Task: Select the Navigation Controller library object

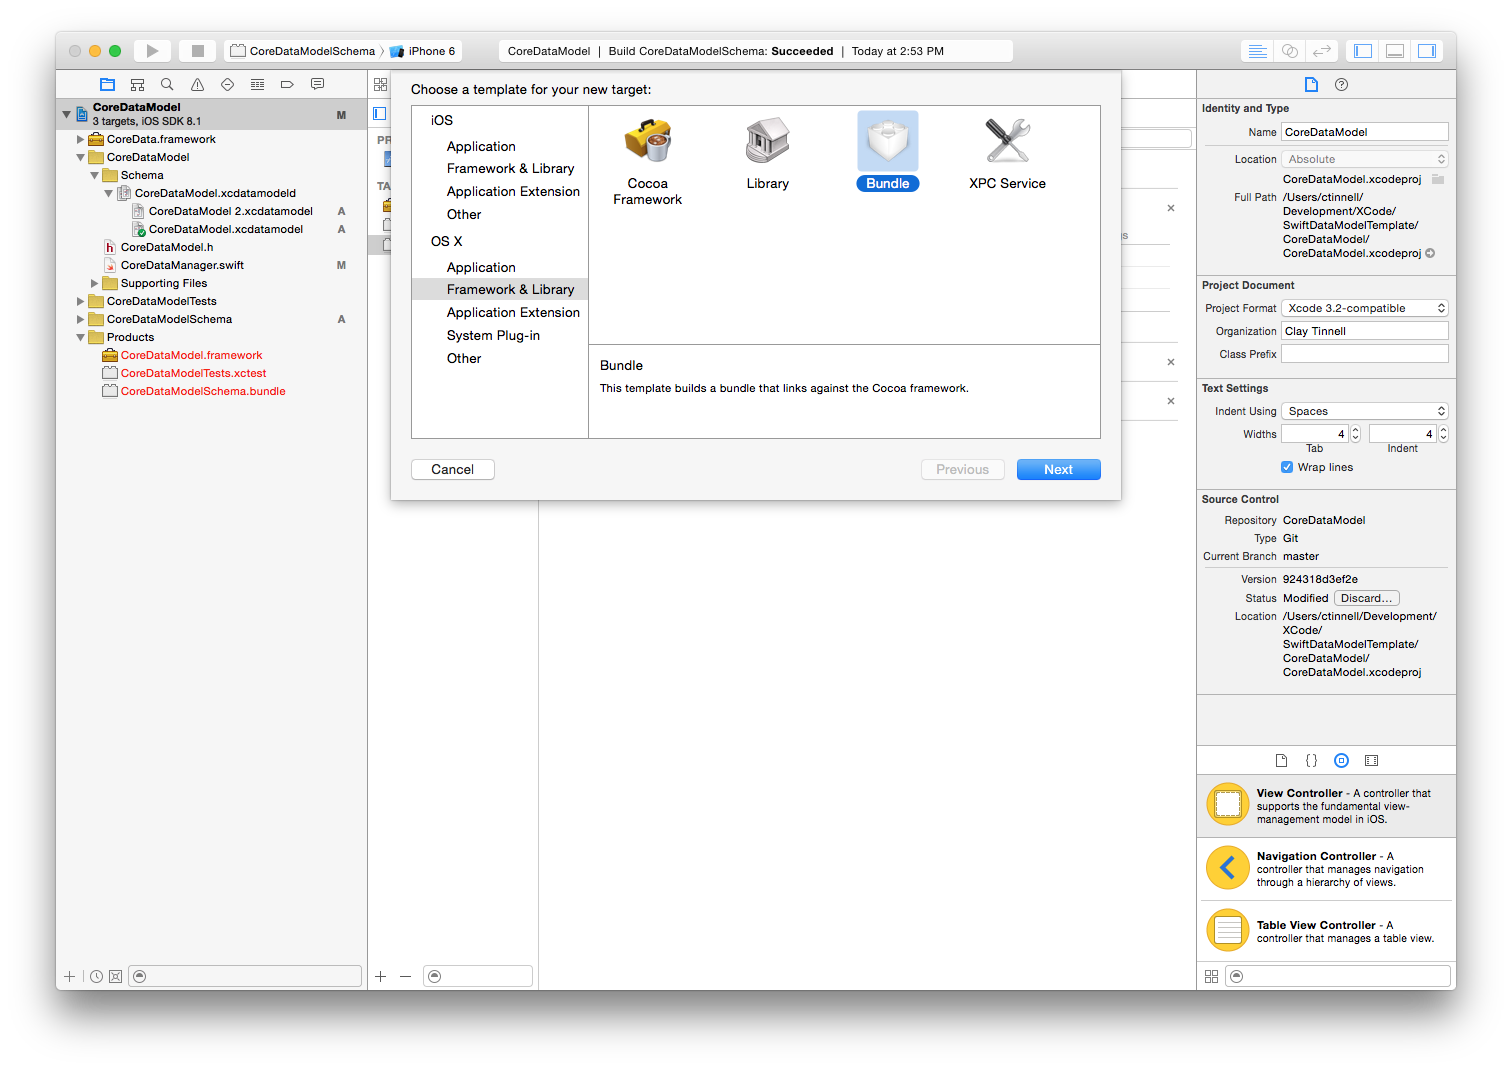Action: click(x=1326, y=869)
